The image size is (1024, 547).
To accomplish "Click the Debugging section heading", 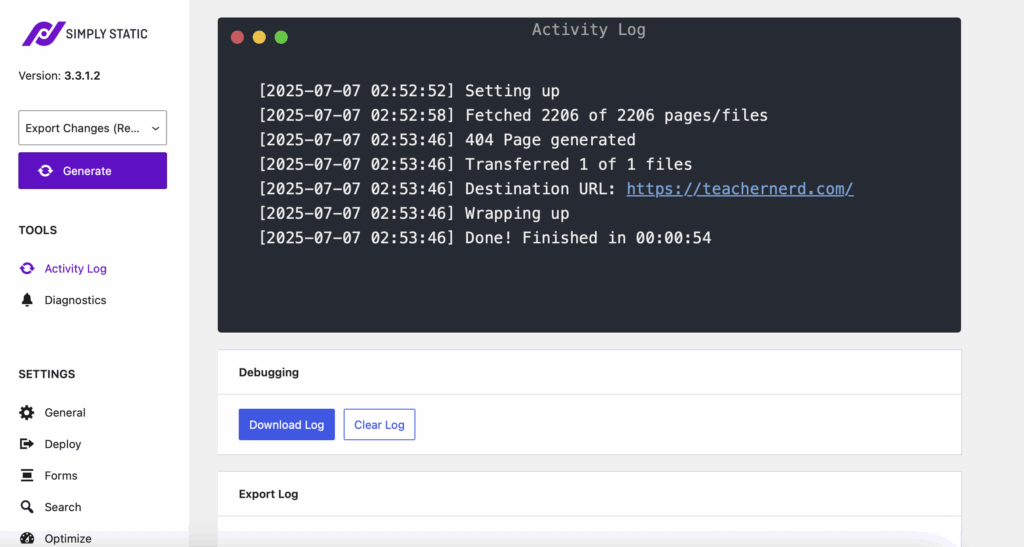I will 269,372.
